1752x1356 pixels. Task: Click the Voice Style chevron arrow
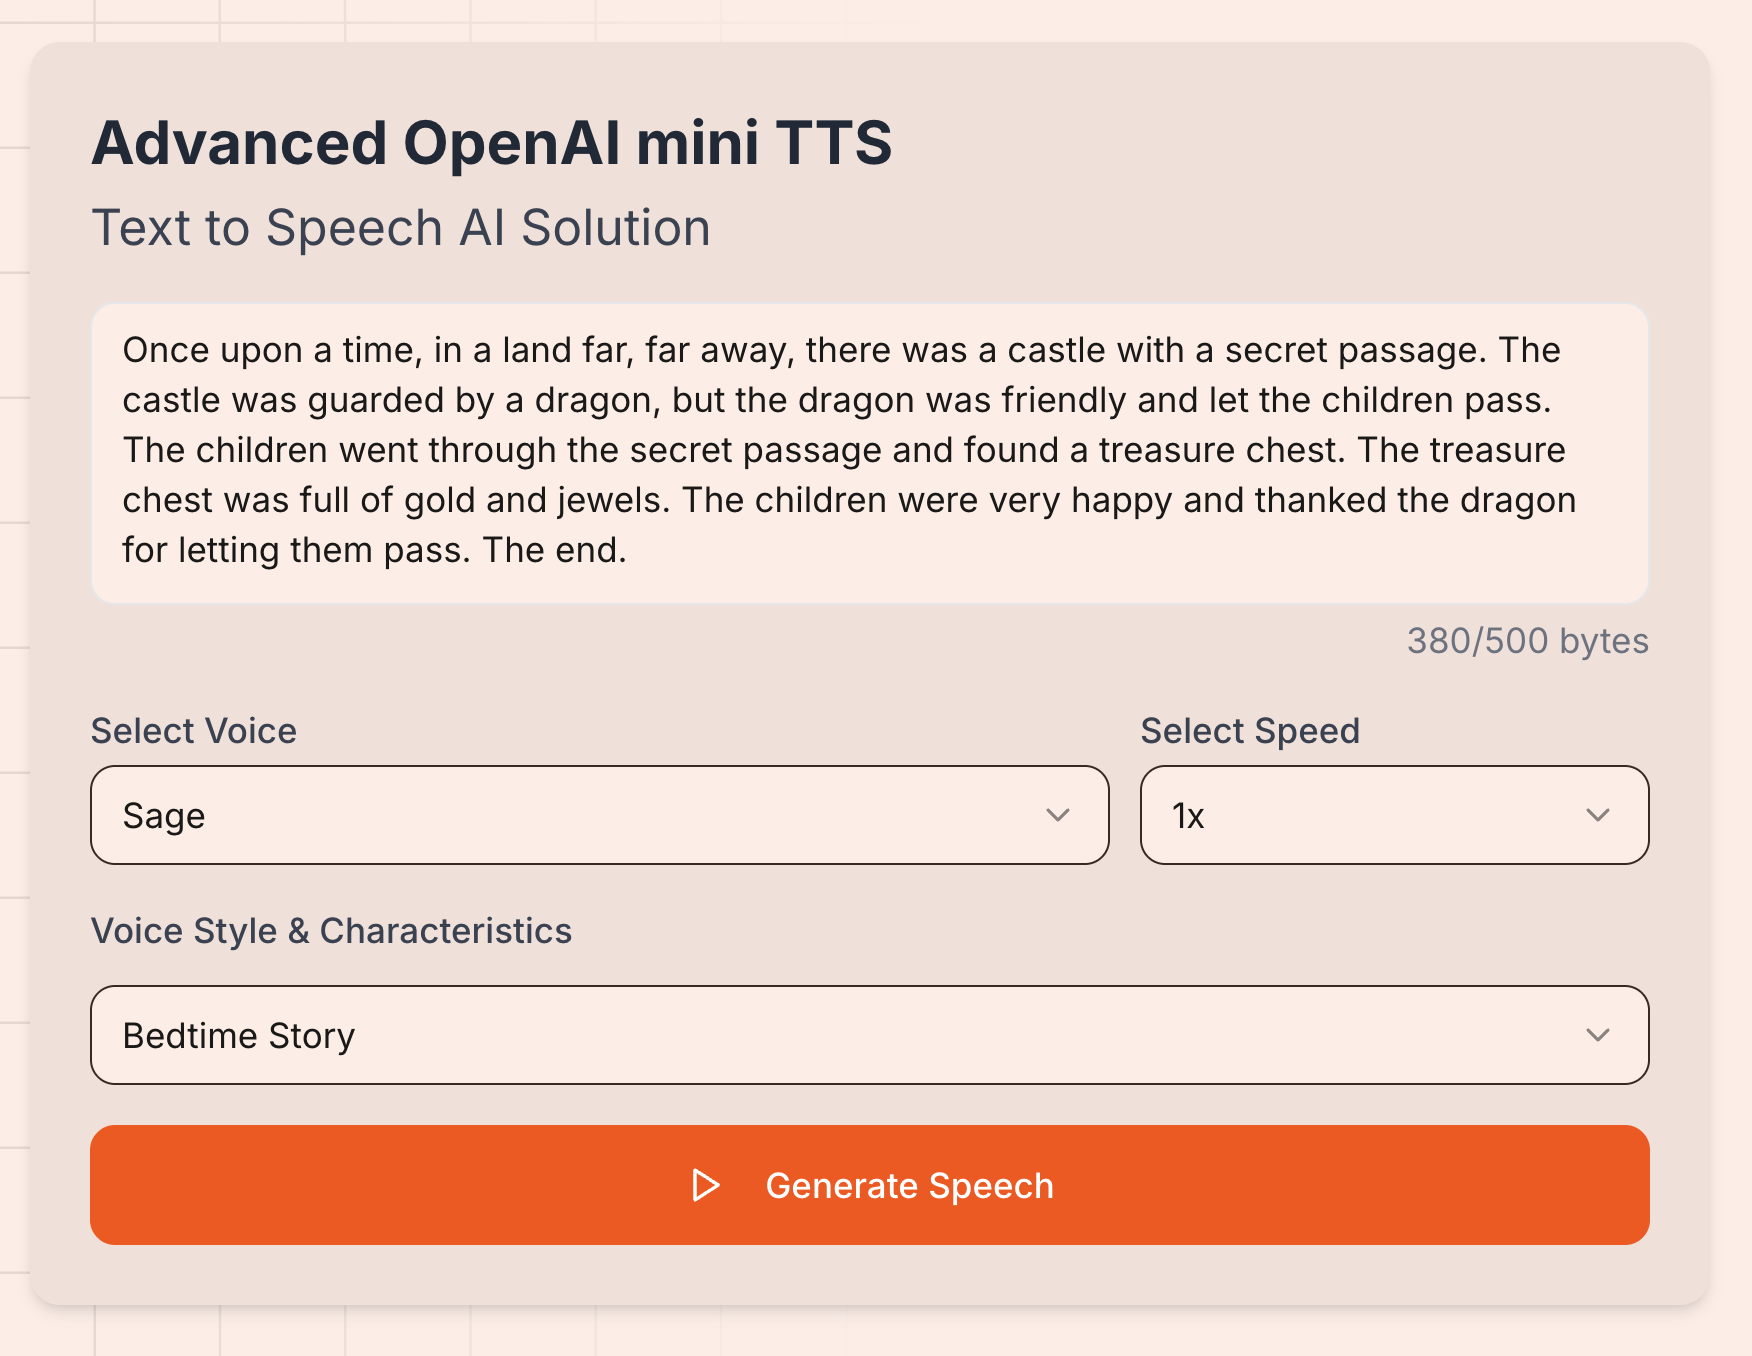[x=1597, y=1037]
